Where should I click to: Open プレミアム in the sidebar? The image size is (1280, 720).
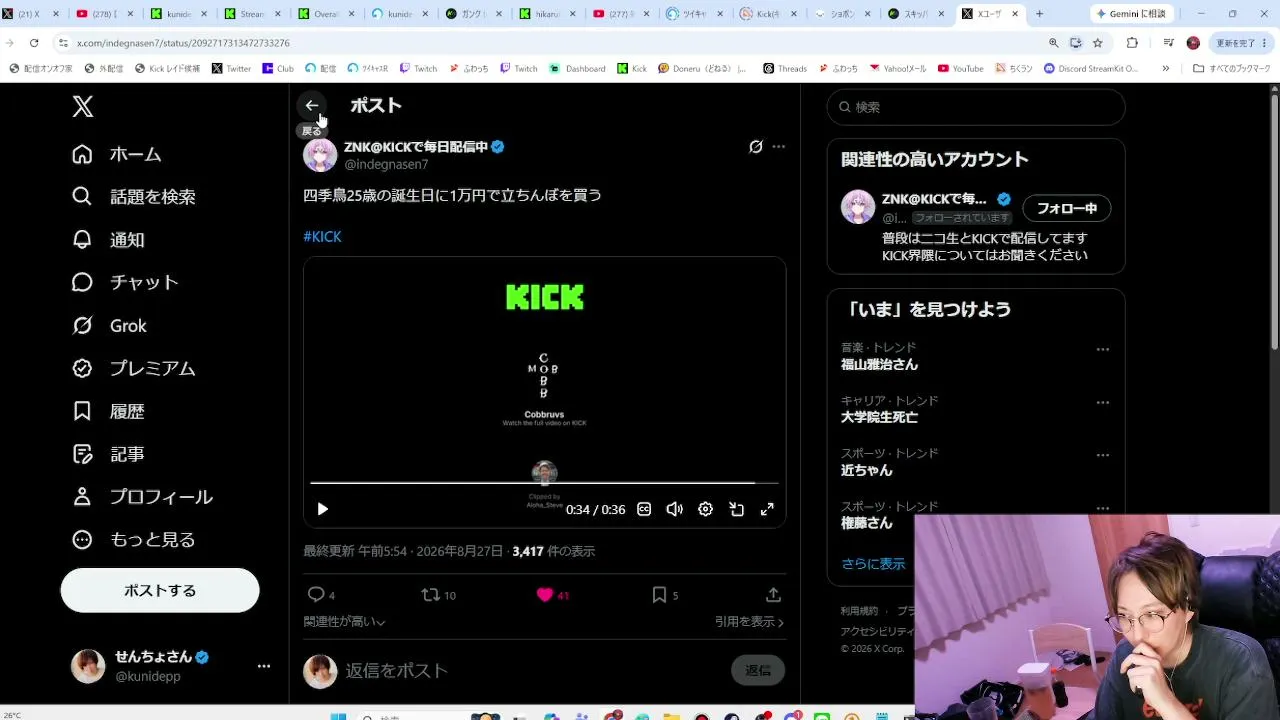tap(134, 368)
